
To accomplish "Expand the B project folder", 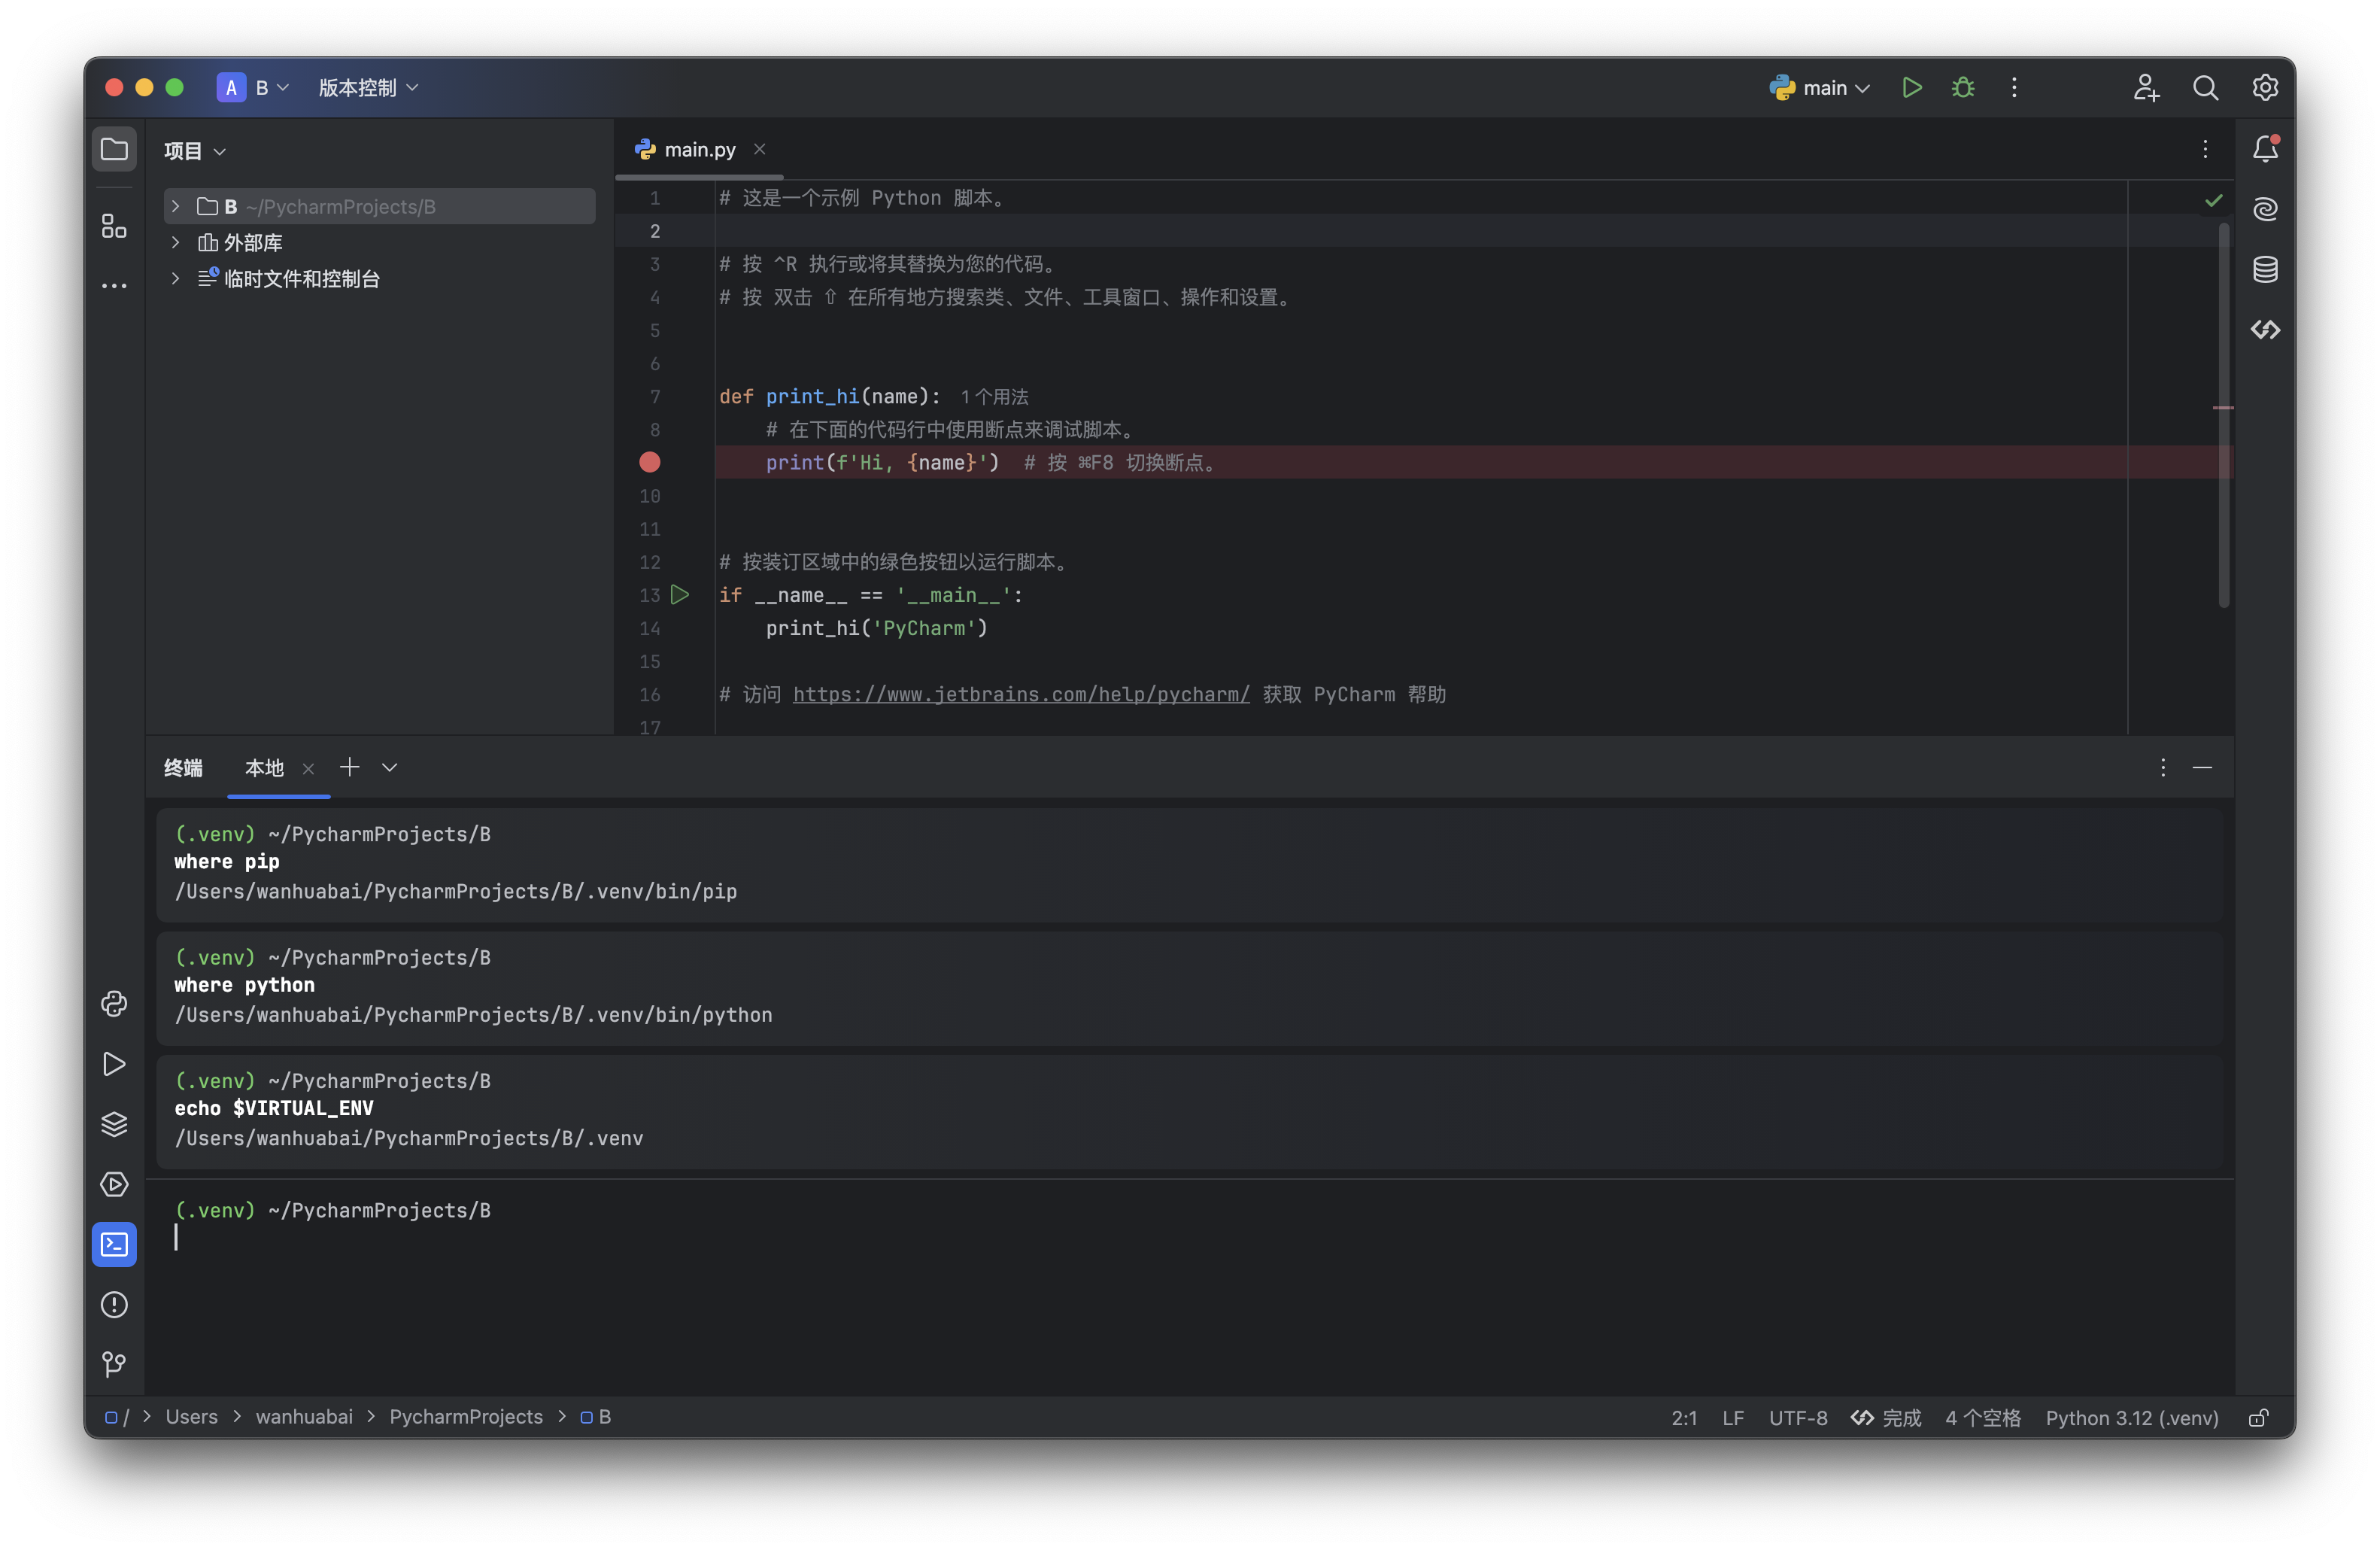I will click(x=176, y=206).
